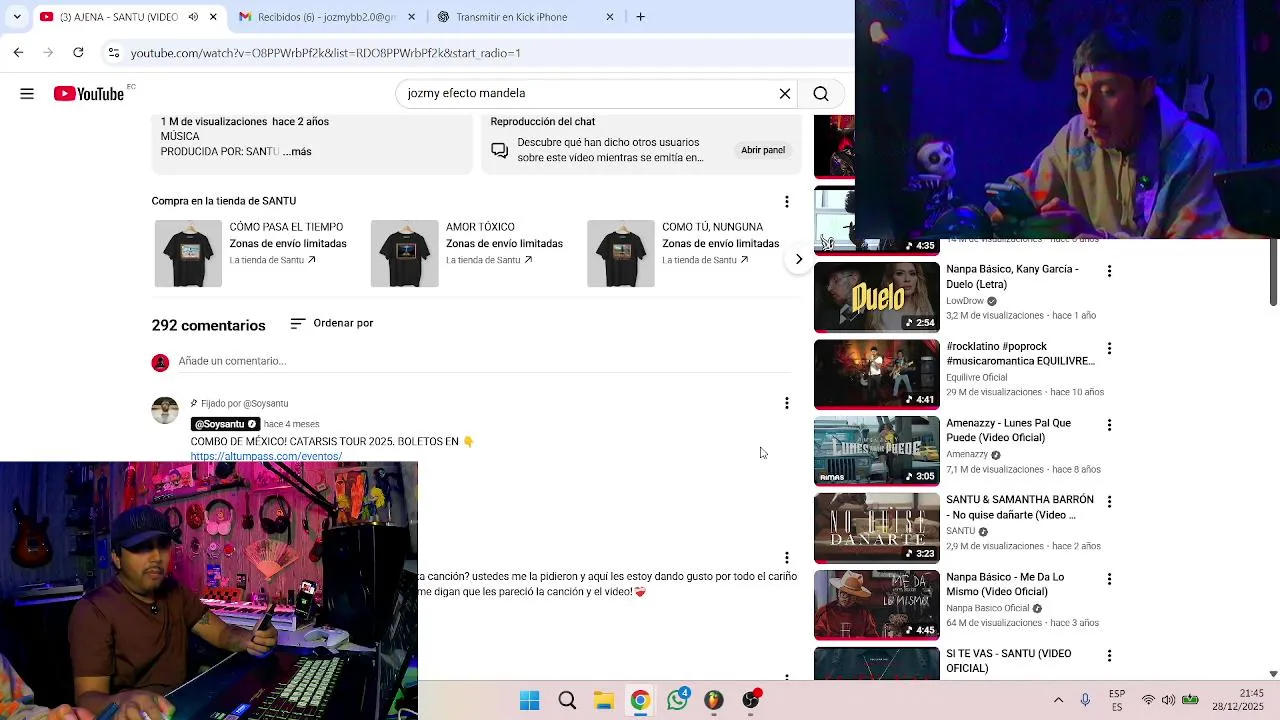Open options menu for SI TE VAS video

tap(1109, 656)
